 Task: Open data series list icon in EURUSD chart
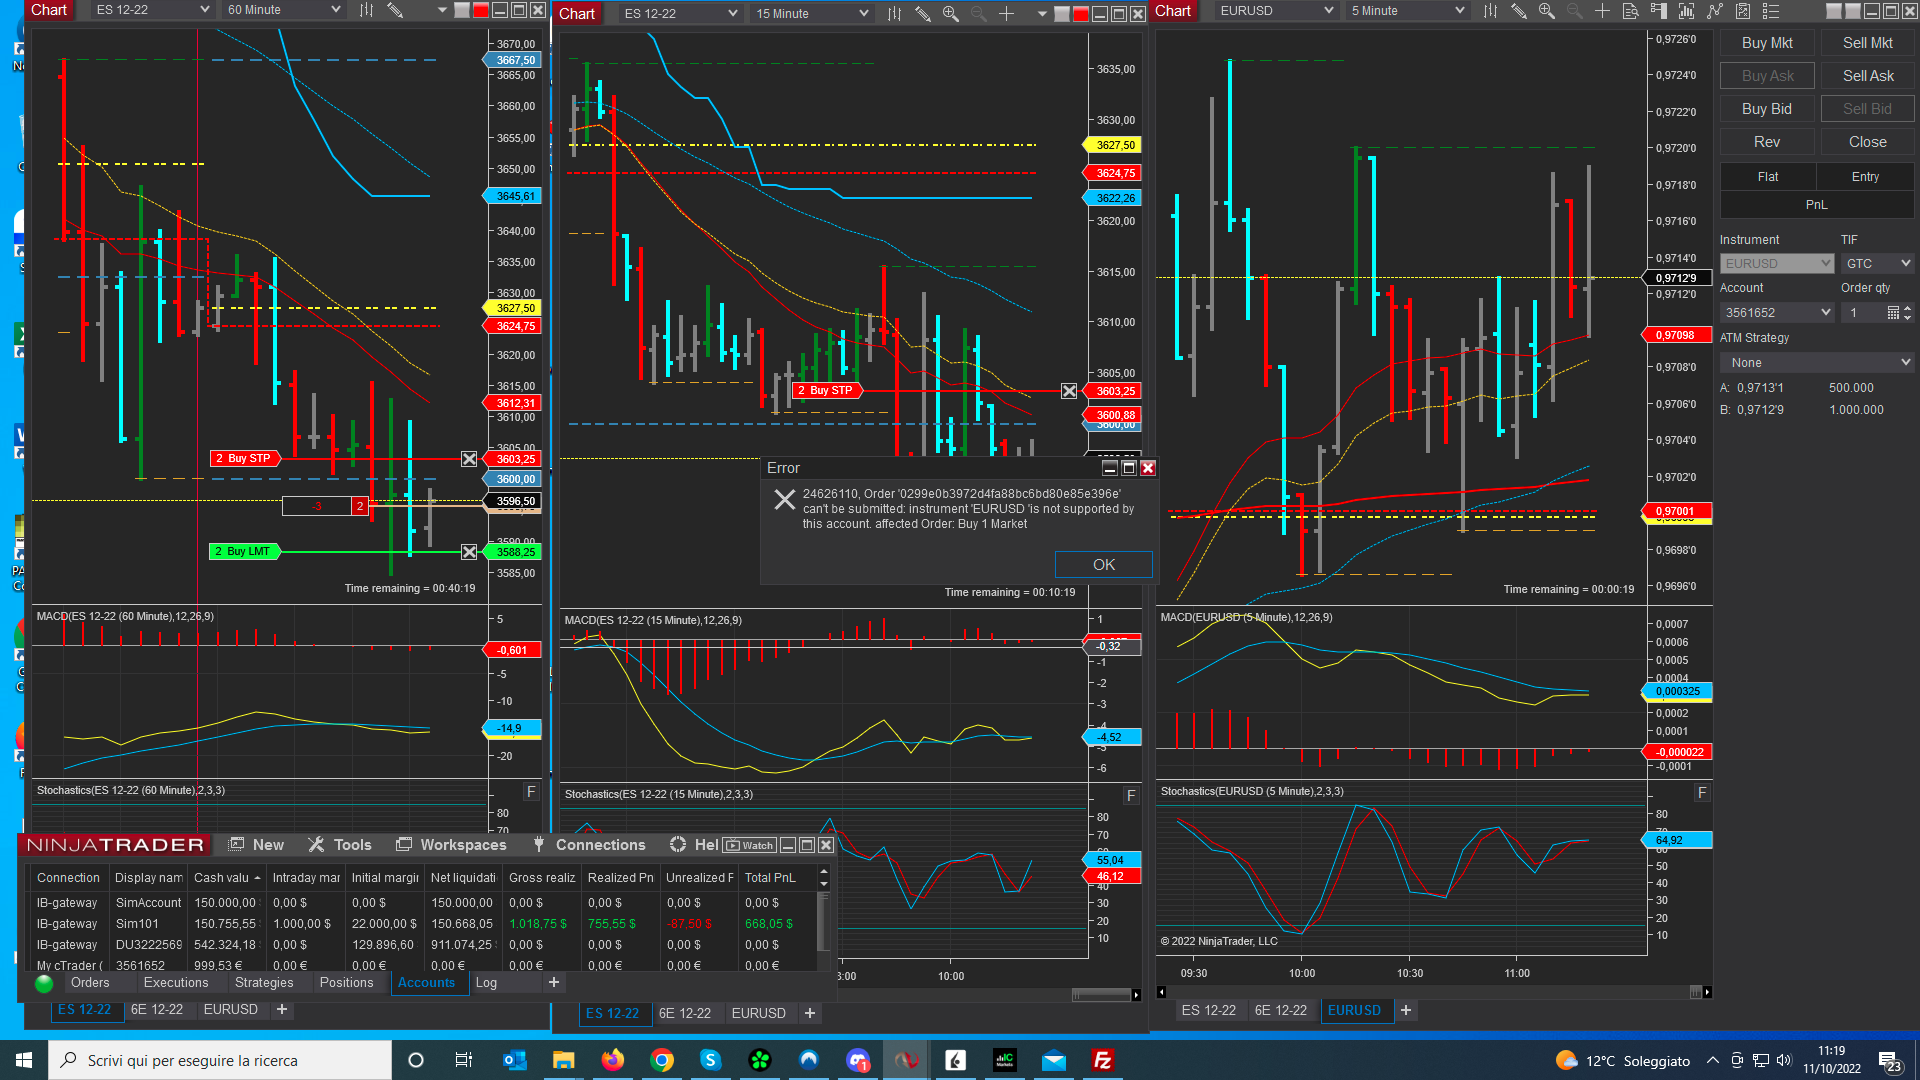coord(1770,11)
